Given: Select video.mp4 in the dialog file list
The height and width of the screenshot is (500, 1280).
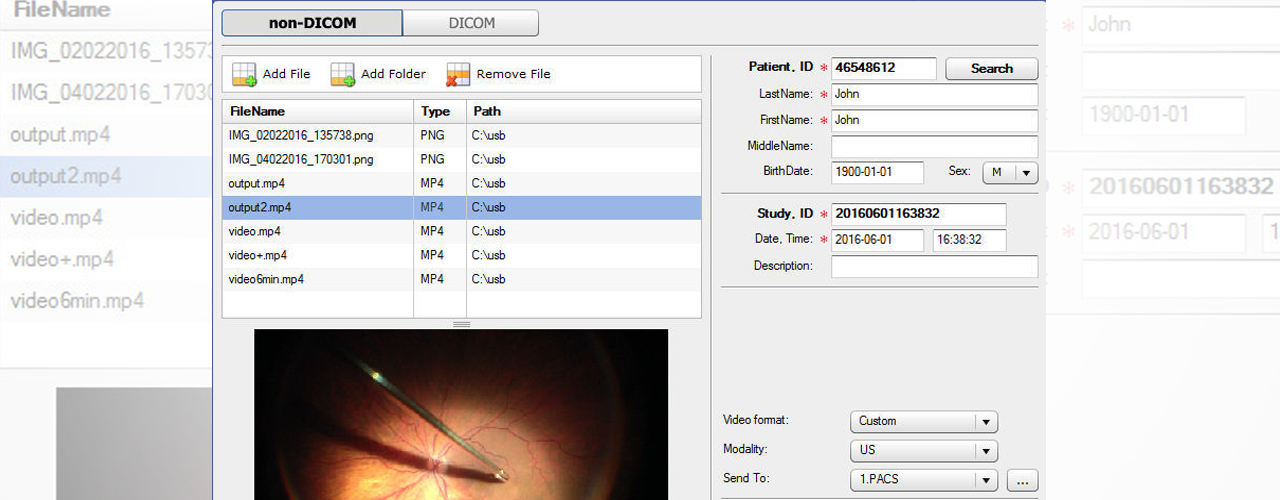Looking at the screenshot, I should point(461,231).
